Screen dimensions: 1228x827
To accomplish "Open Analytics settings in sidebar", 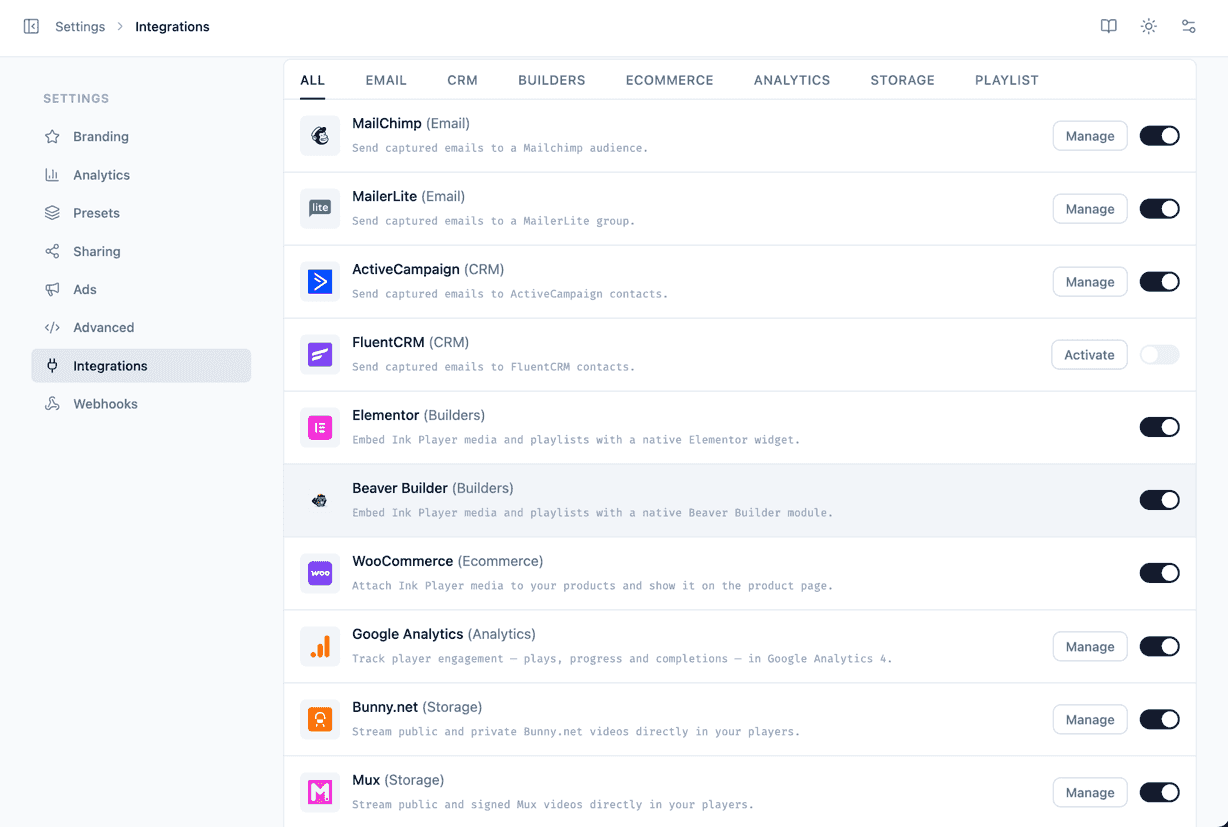I will click(141, 175).
